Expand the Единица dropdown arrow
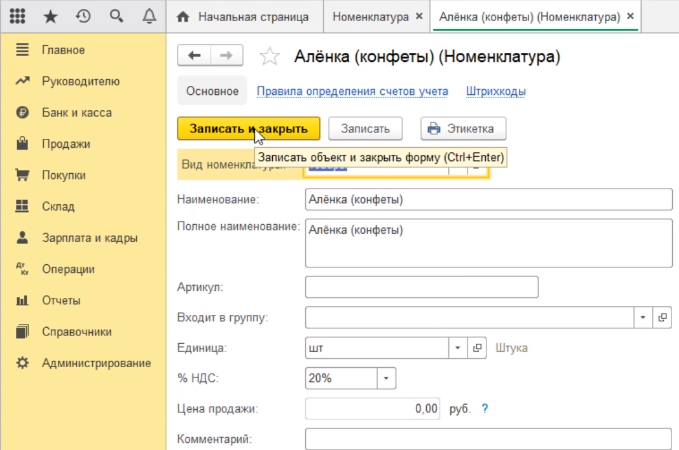Screen dimensions: 679x450 click(x=457, y=348)
